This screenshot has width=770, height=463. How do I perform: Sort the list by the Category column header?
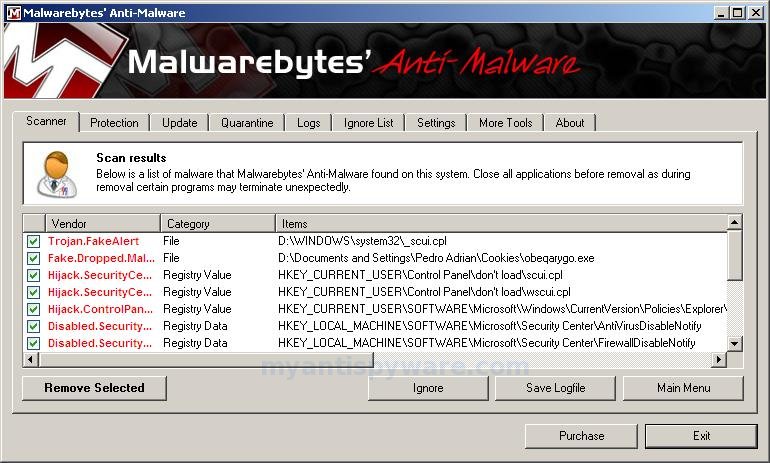[218, 223]
